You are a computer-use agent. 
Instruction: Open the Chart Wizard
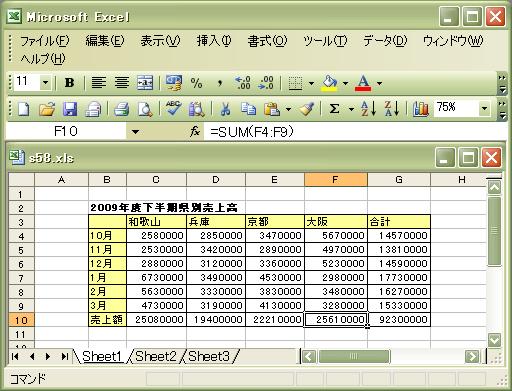tap(421, 109)
